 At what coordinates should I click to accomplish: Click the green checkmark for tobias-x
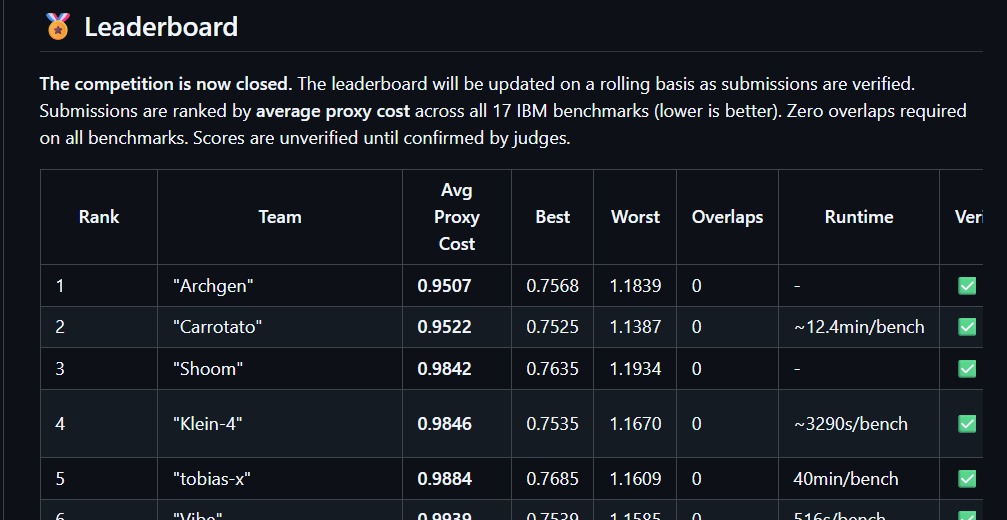click(967, 479)
